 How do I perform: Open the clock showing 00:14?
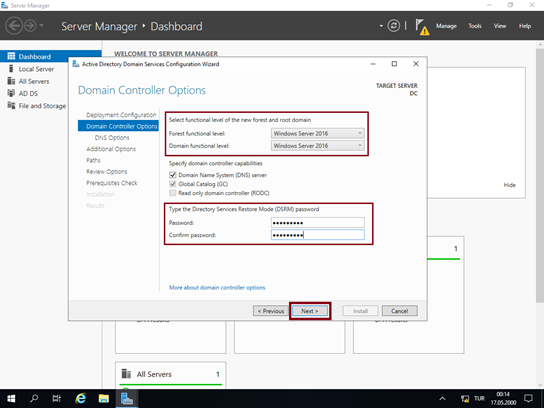pos(503,398)
